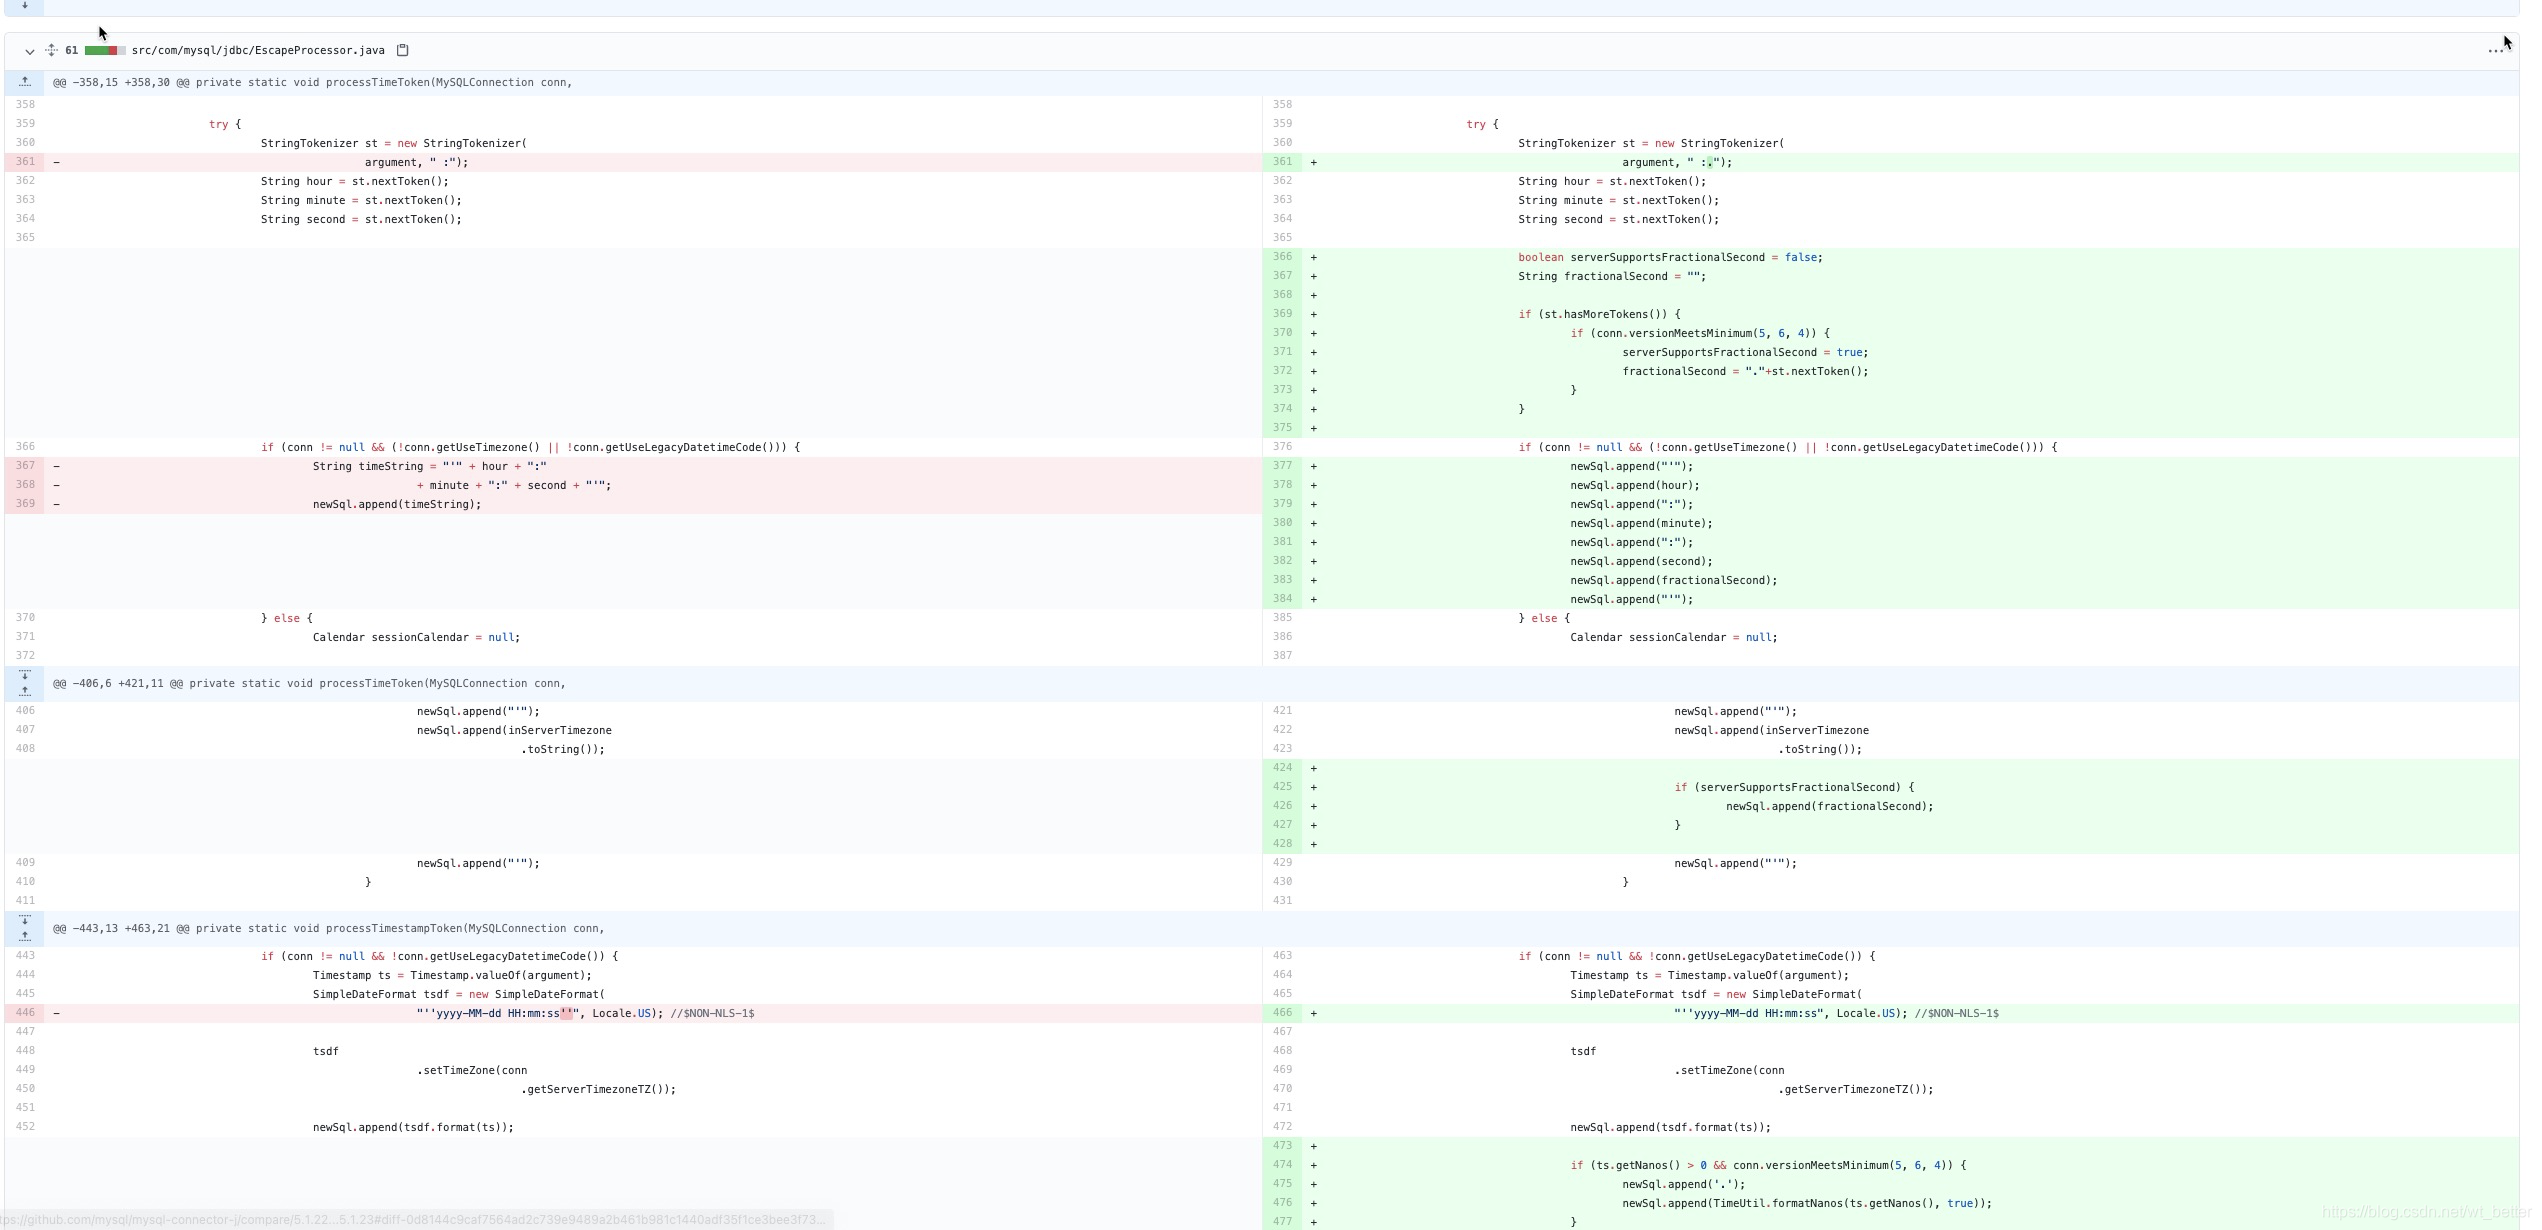
Task: Click the diffstat color bar next to 61
Action: 104,50
